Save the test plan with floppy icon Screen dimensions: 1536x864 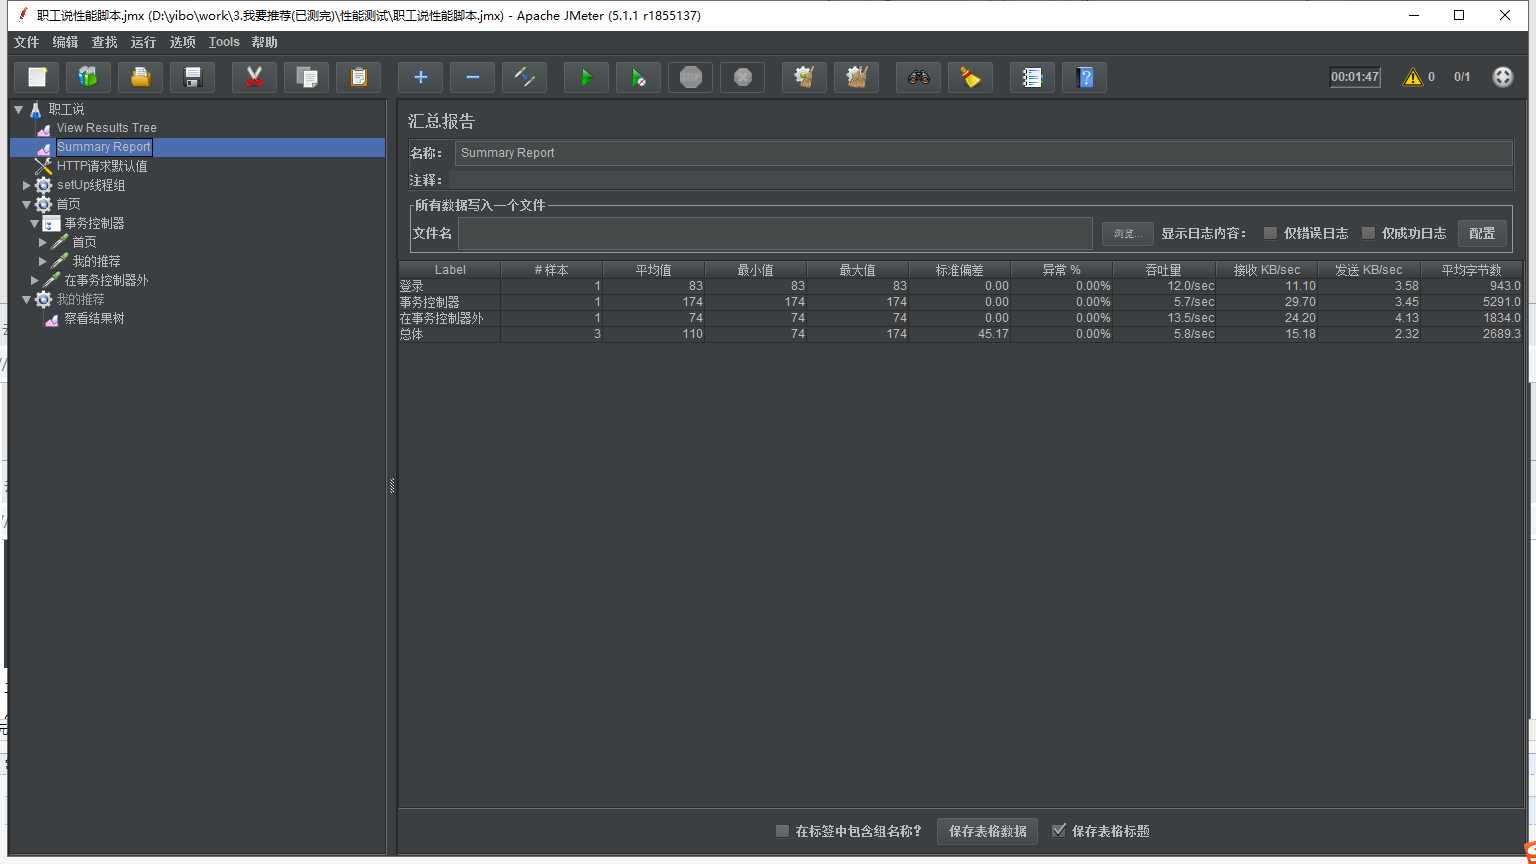coord(193,77)
